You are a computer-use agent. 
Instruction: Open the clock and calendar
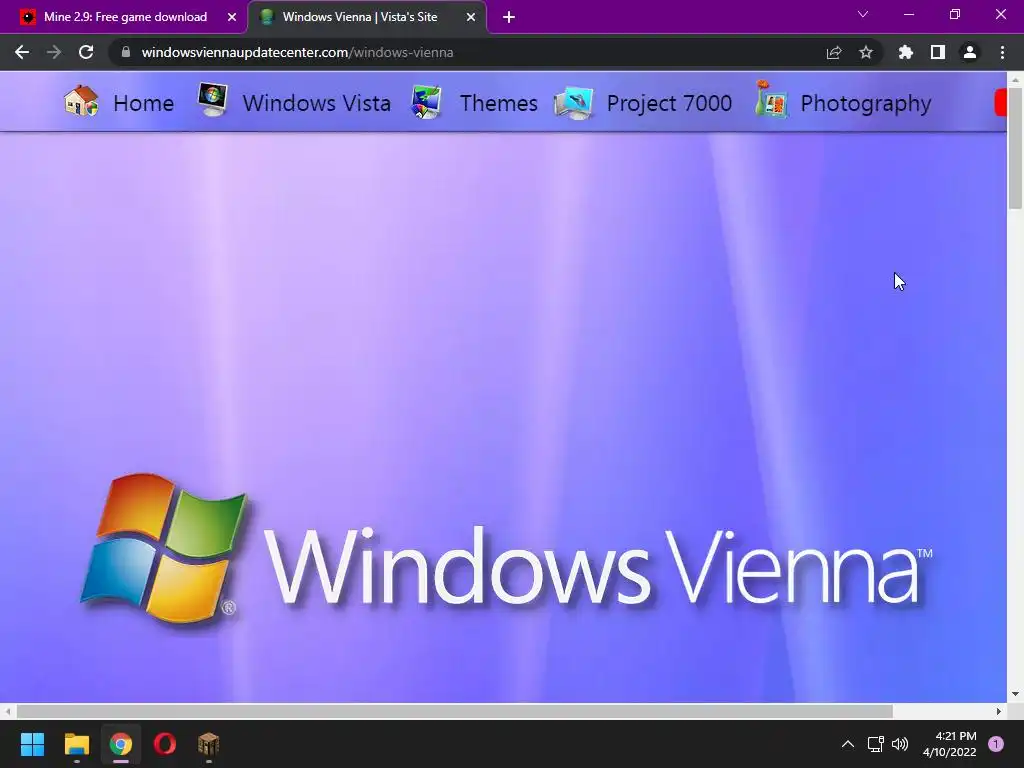tap(950, 744)
